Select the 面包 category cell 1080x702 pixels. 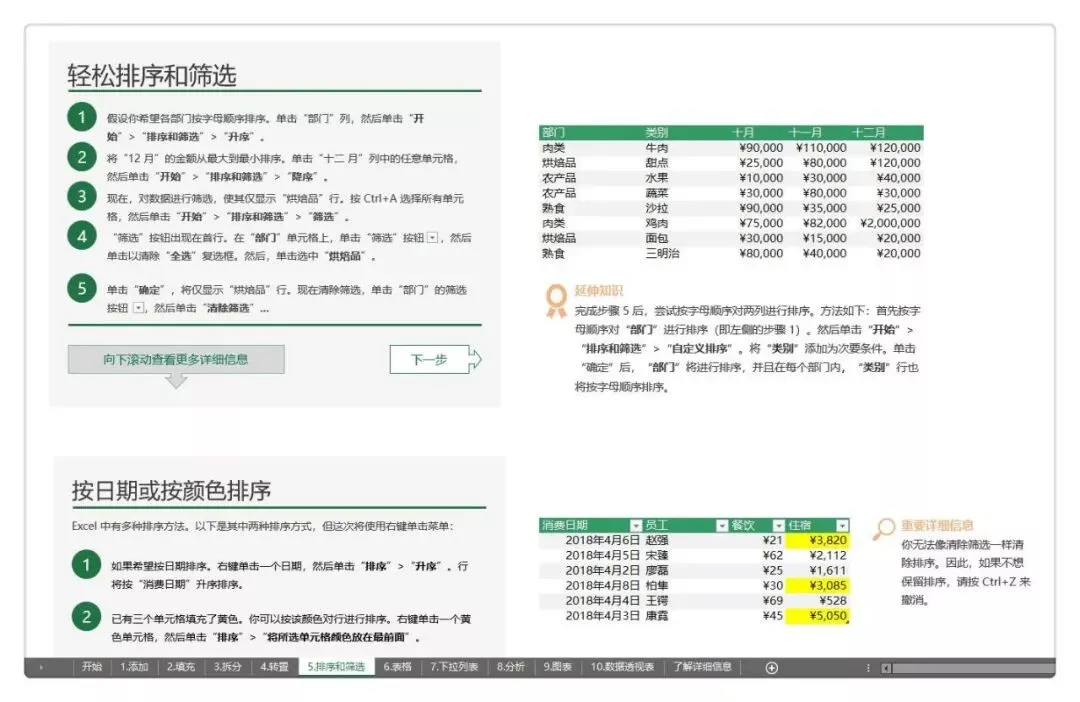click(x=678, y=238)
